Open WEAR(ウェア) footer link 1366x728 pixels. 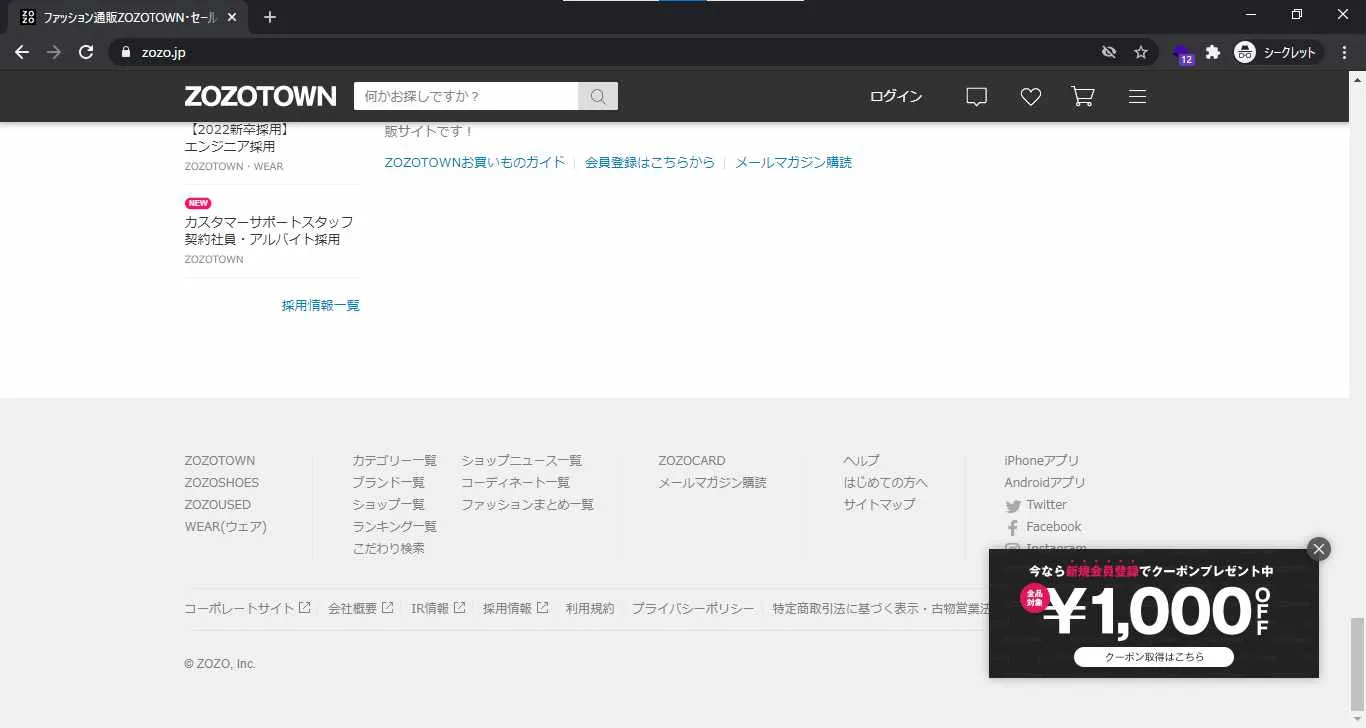pyautogui.click(x=225, y=527)
